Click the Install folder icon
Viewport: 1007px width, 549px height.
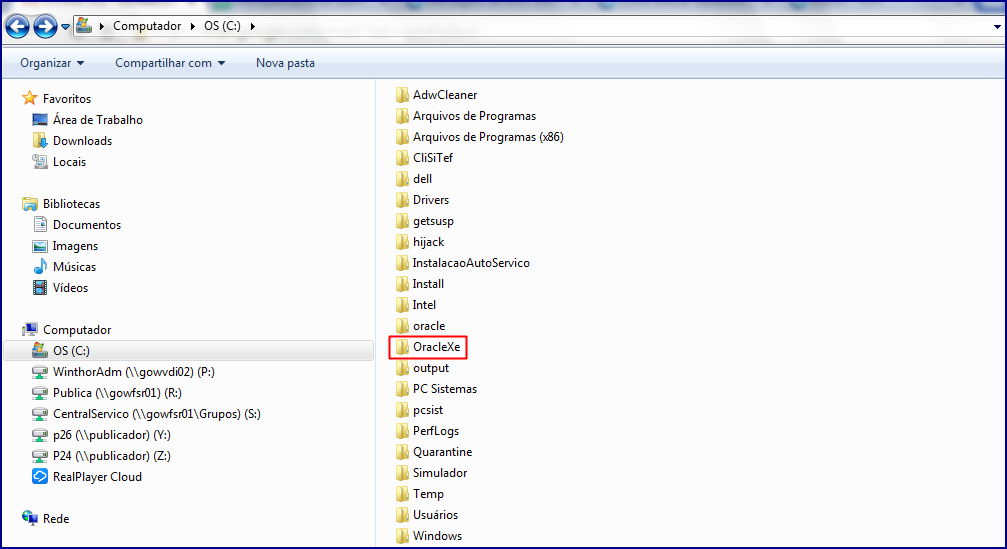tap(403, 284)
